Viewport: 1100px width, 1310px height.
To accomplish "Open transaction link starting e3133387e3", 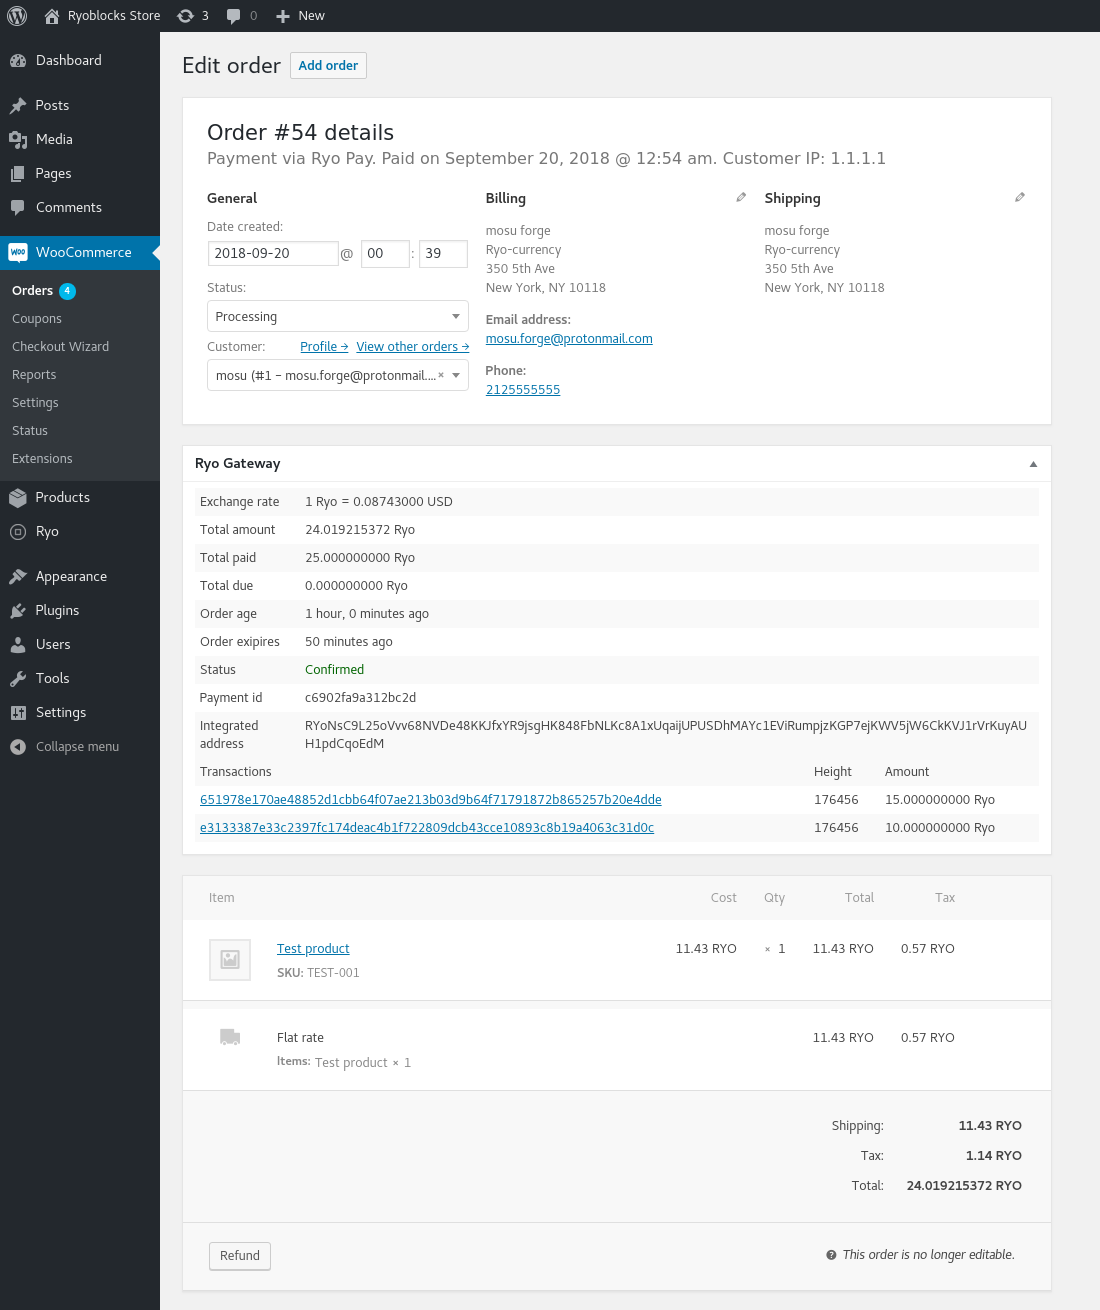I will [x=427, y=828].
